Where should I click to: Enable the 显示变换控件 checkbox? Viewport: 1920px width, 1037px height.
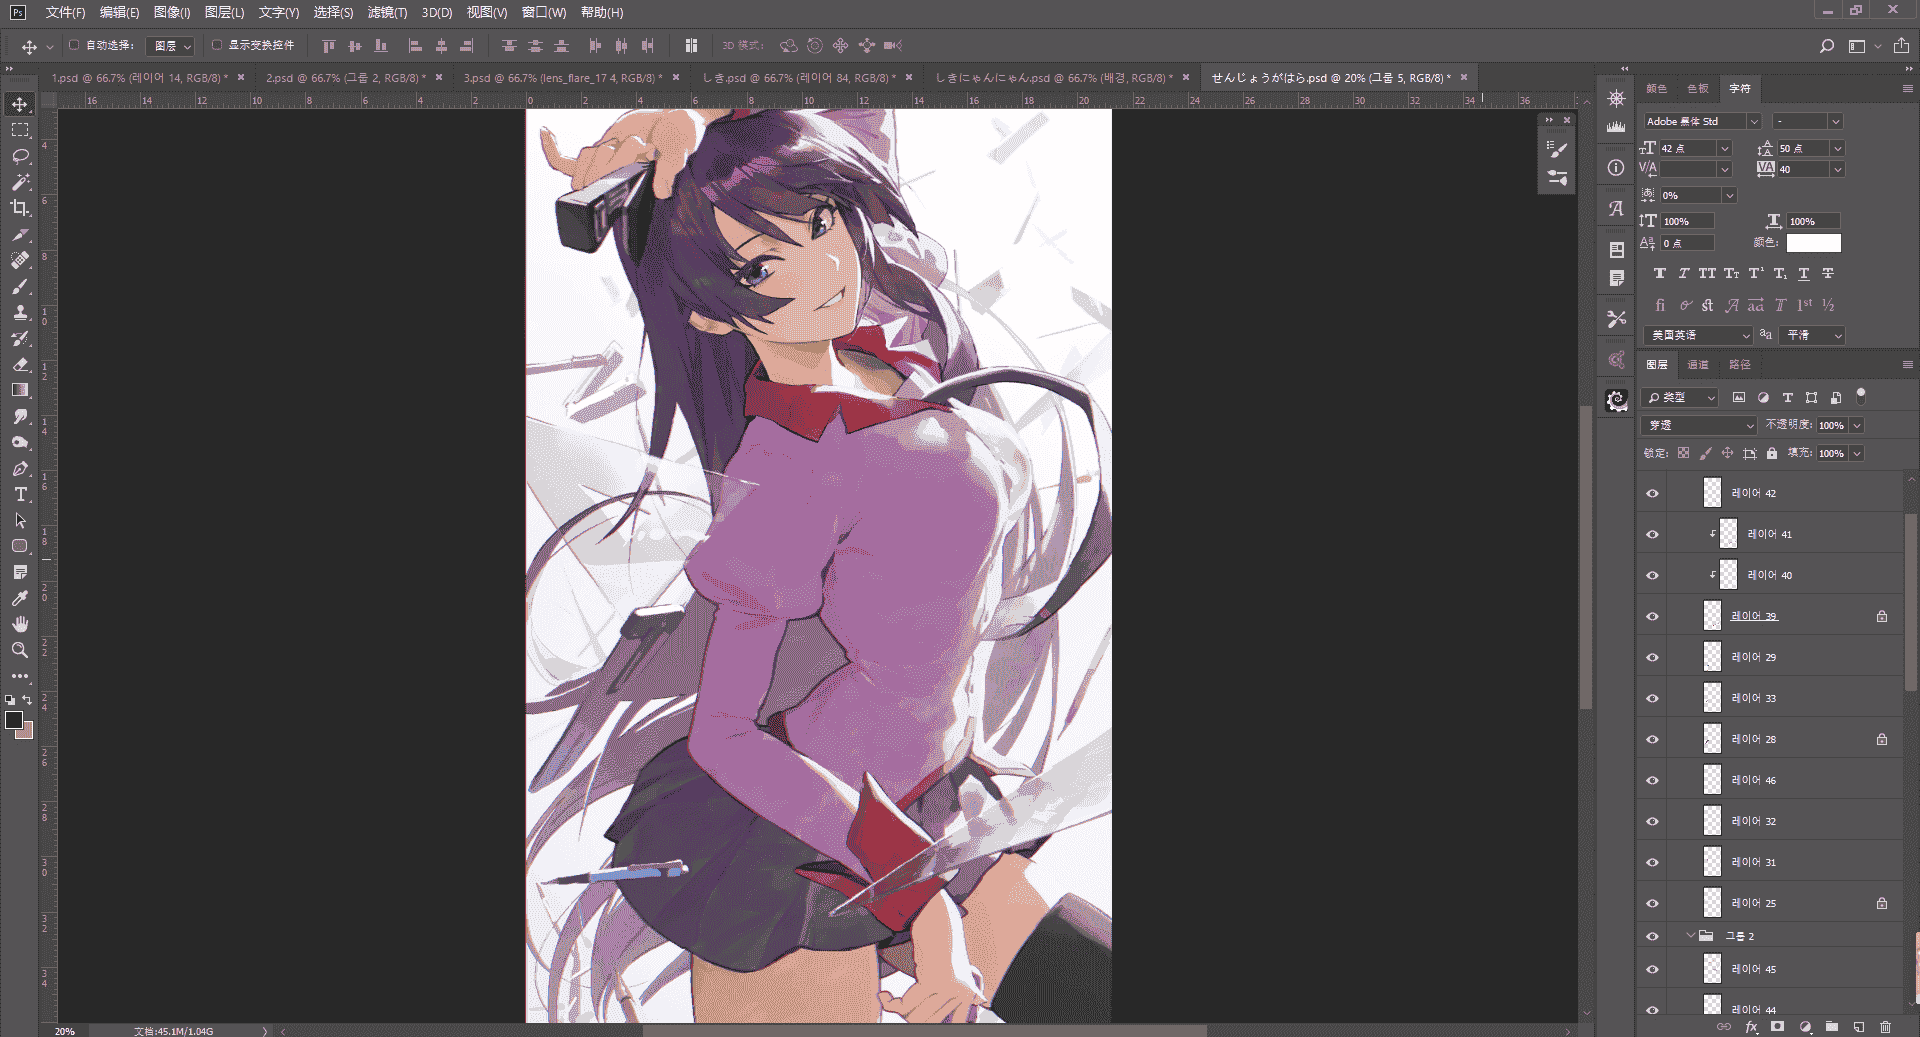click(216, 45)
